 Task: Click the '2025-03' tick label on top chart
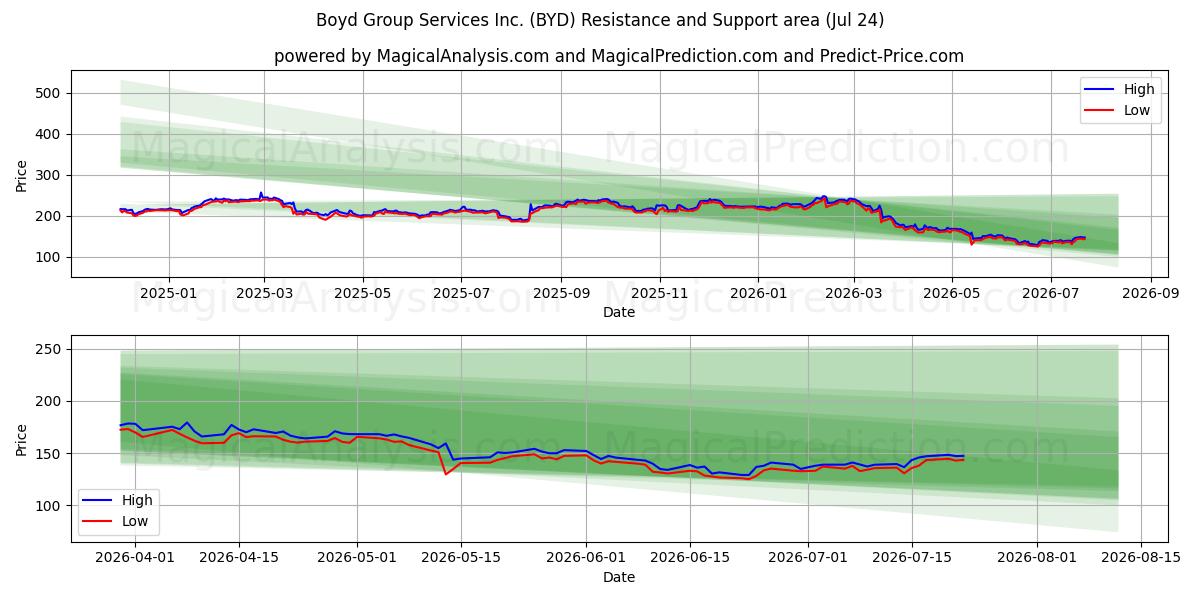pos(264,295)
